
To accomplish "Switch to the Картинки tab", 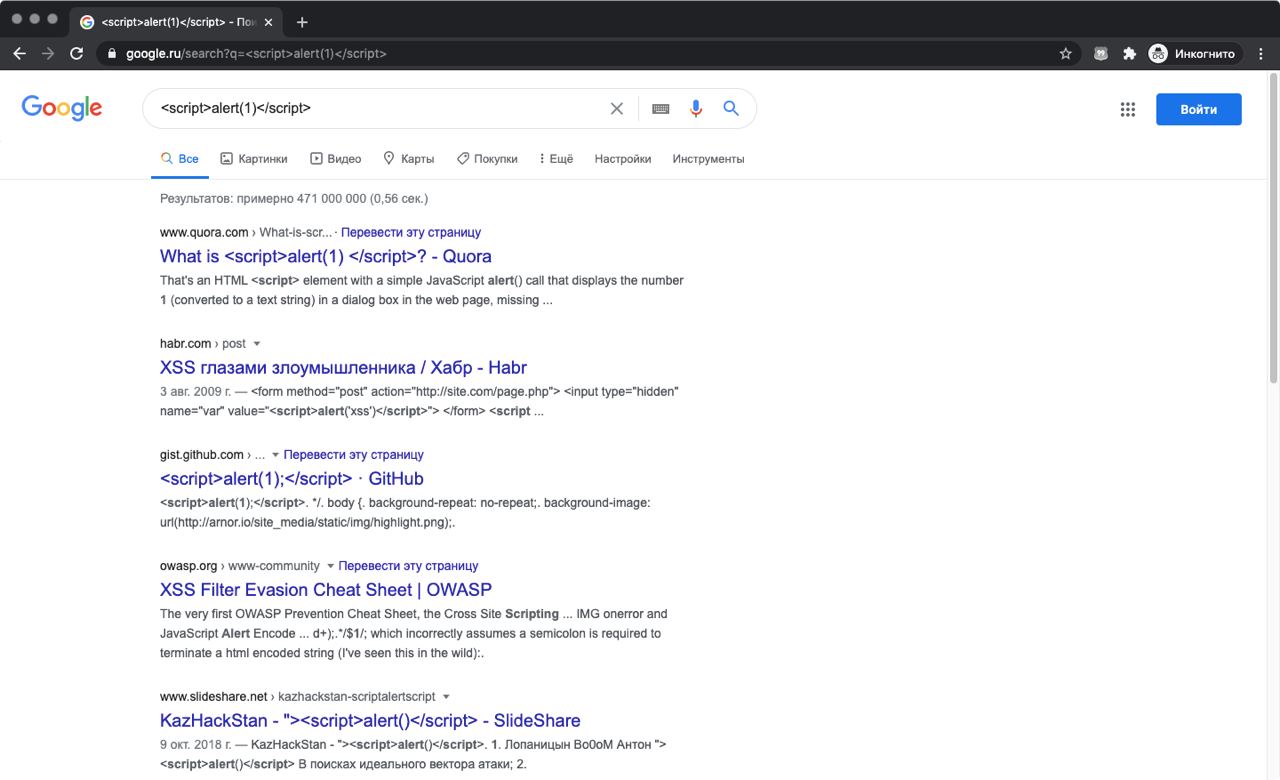I will point(254,159).
